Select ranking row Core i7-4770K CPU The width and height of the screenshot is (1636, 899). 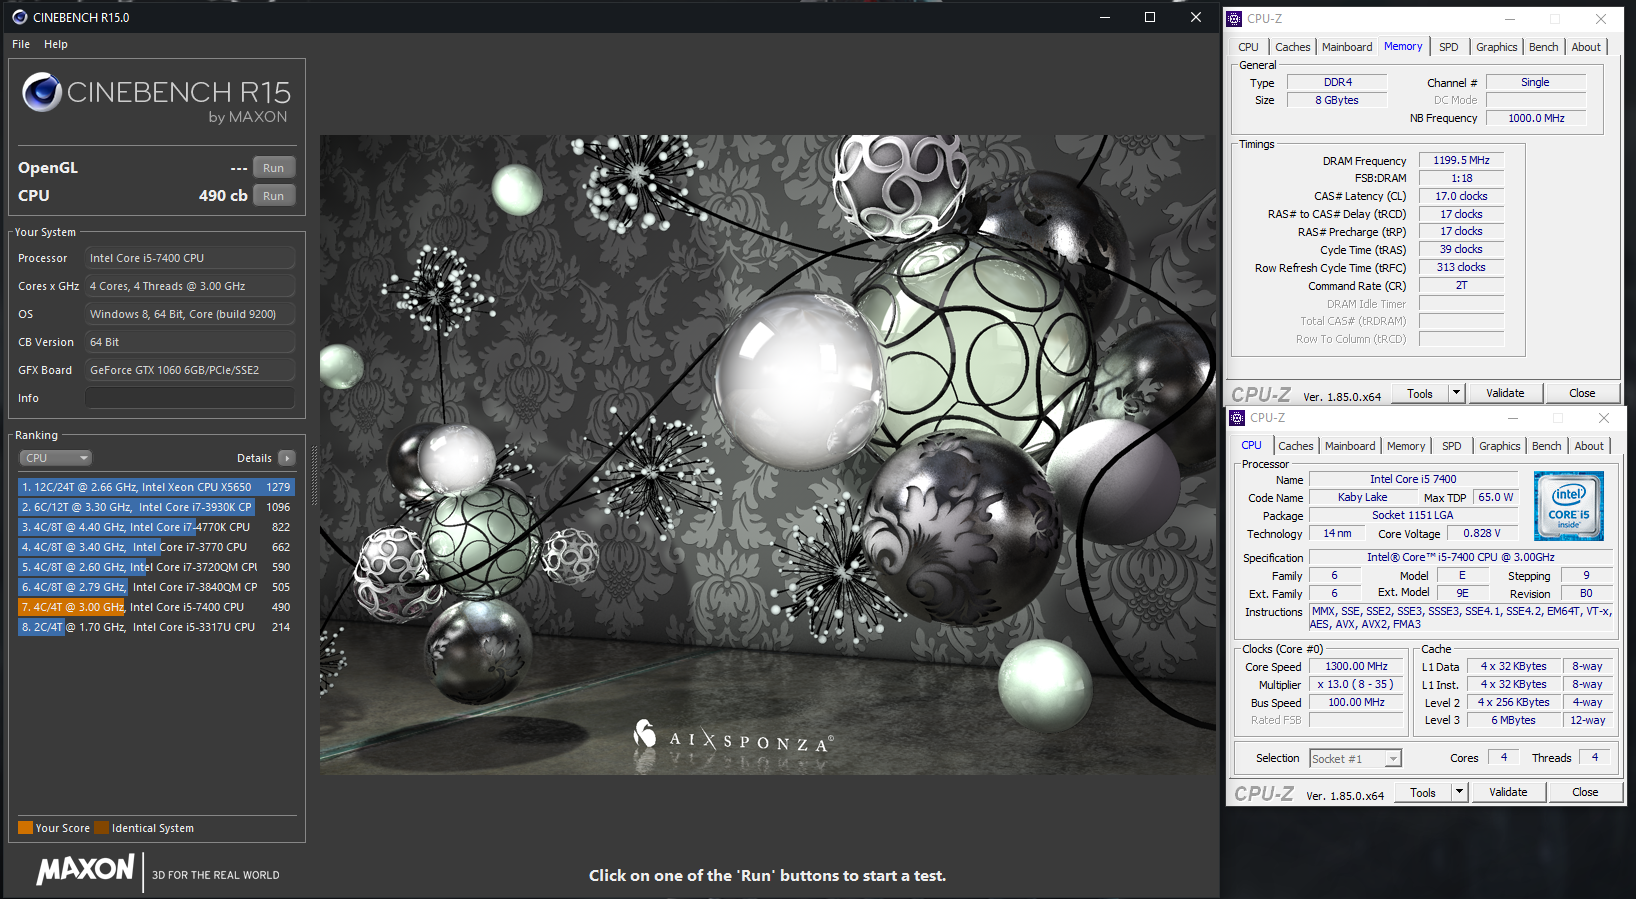[x=156, y=527]
